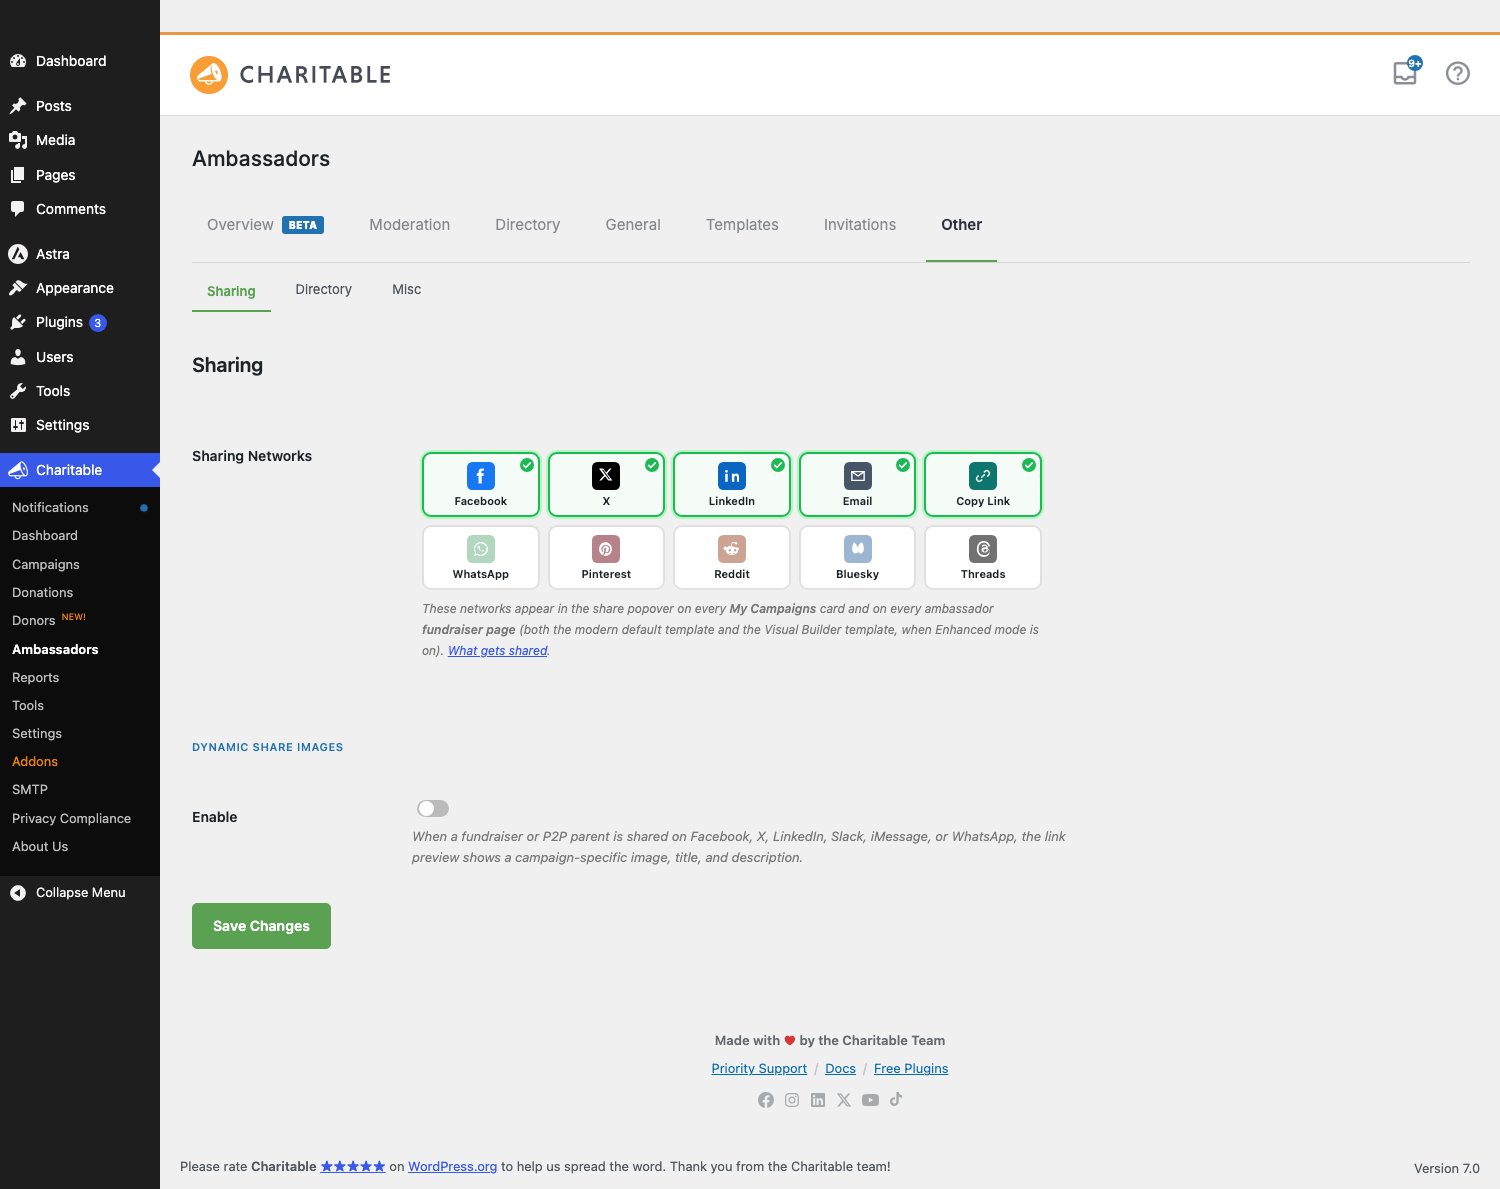Switch to the General tab
Image resolution: width=1500 pixels, height=1189 pixels.
pyautogui.click(x=633, y=225)
